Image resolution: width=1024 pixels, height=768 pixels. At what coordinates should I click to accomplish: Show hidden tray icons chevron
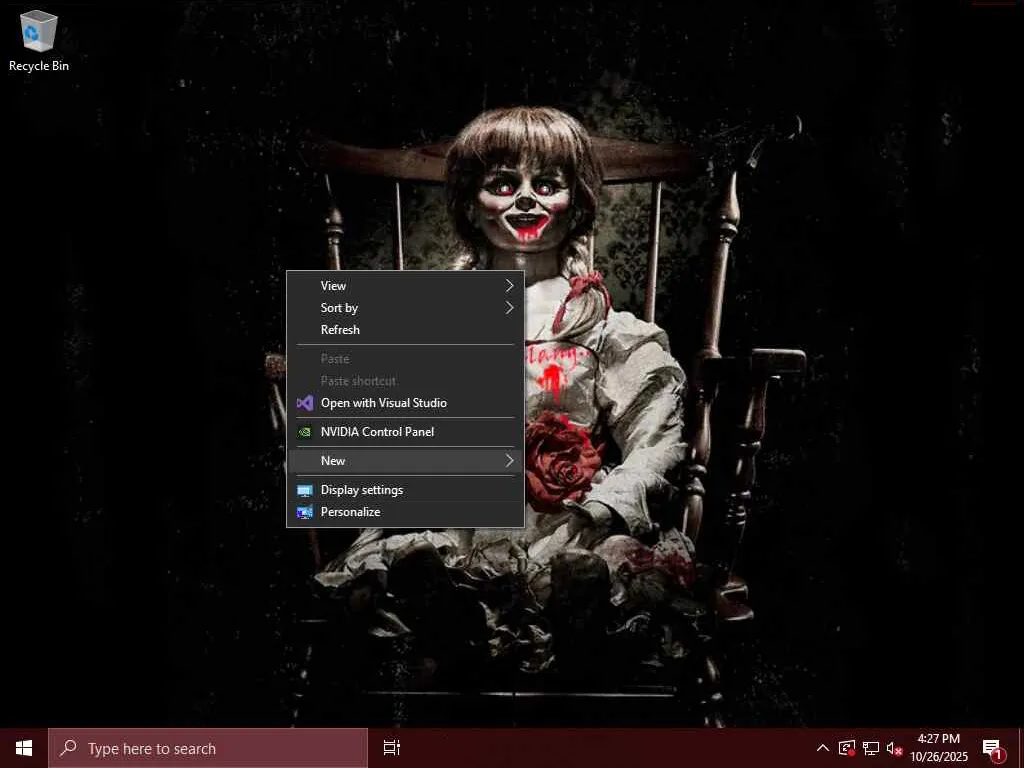tap(823, 748)
